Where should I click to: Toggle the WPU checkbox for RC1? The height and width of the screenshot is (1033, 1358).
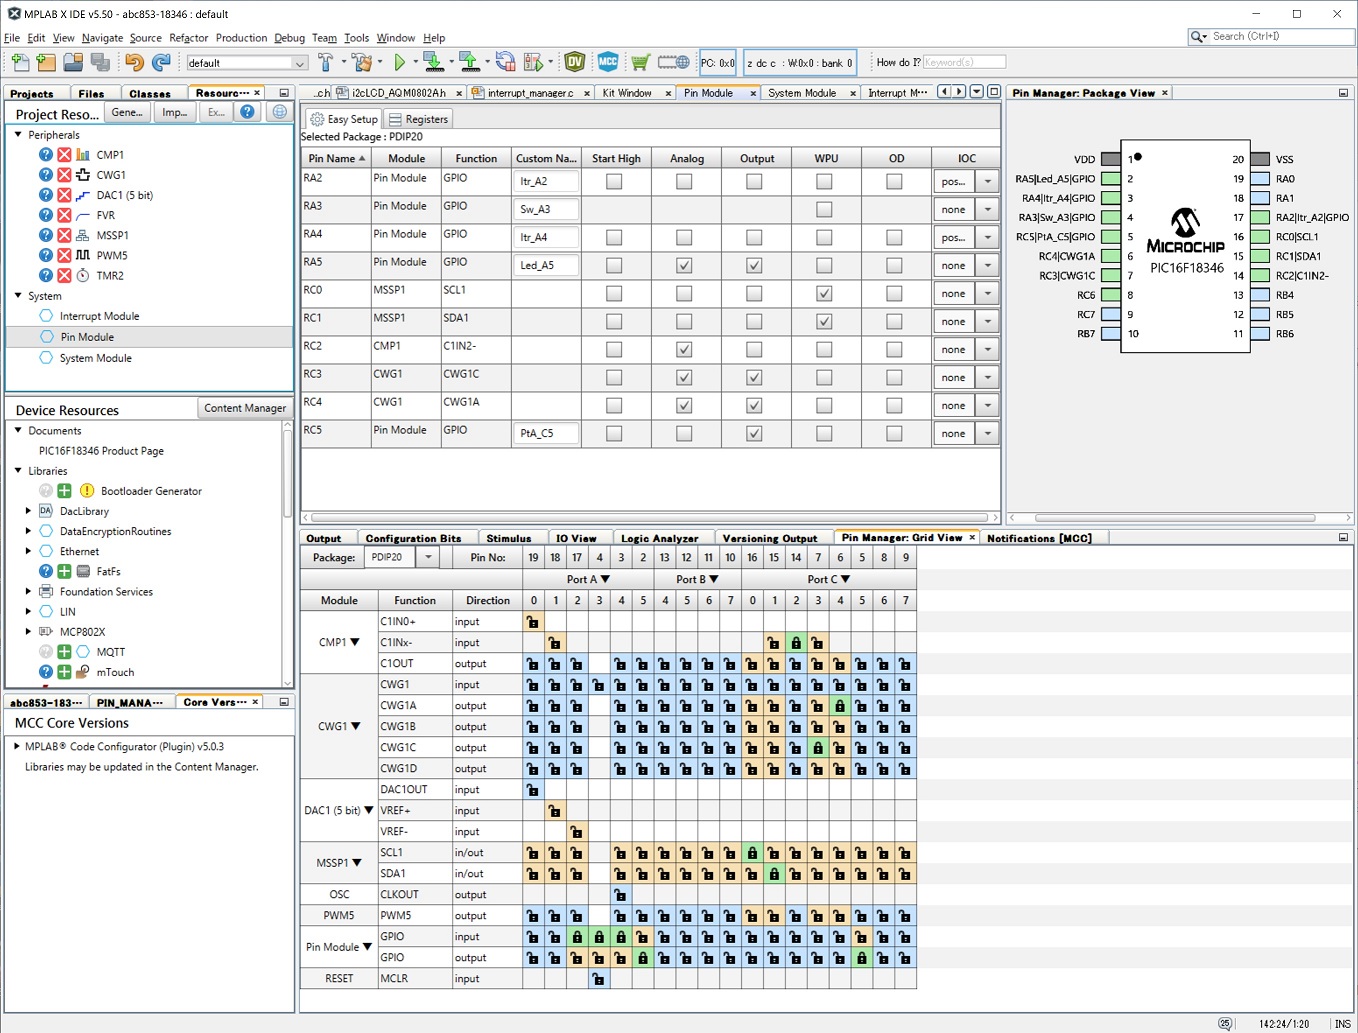824,322
